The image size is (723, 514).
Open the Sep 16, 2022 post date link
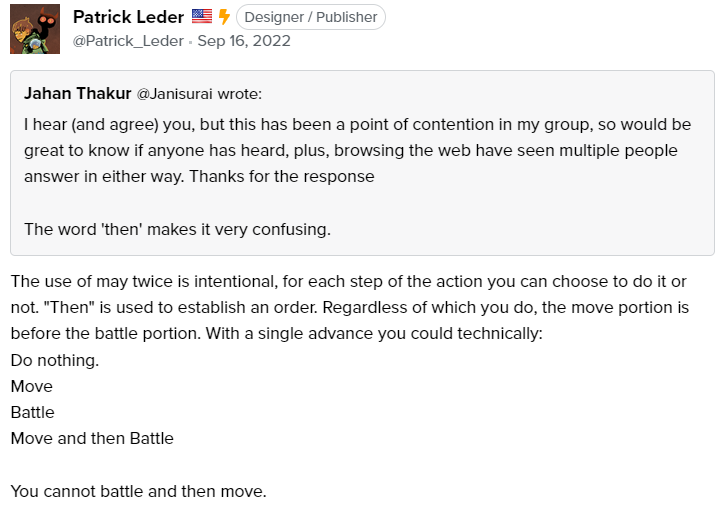coord(244,41)
